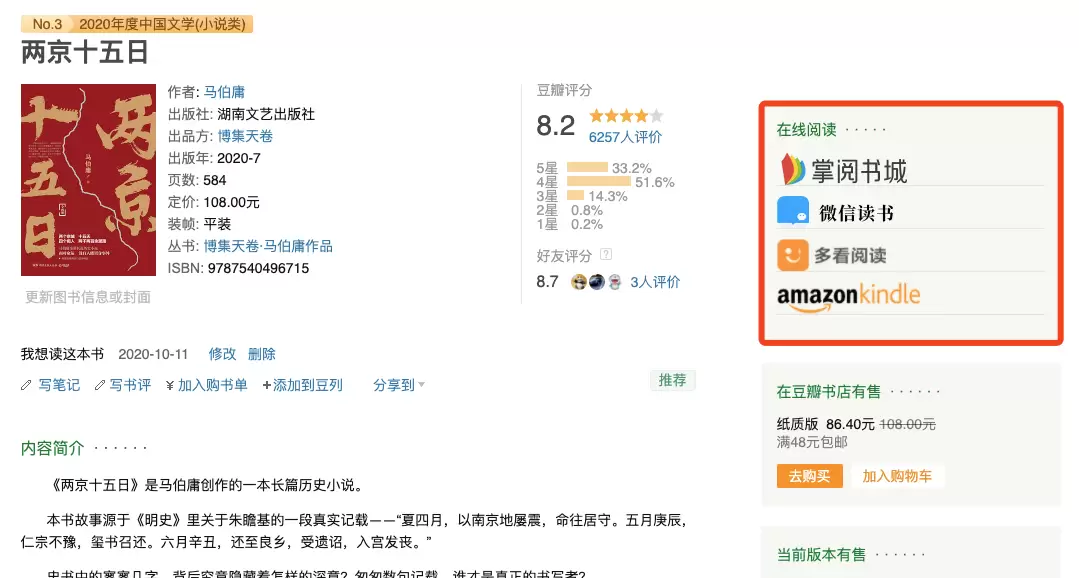
Task: Click the pencil icon beside 写笔记
Action: pos(26,385)
